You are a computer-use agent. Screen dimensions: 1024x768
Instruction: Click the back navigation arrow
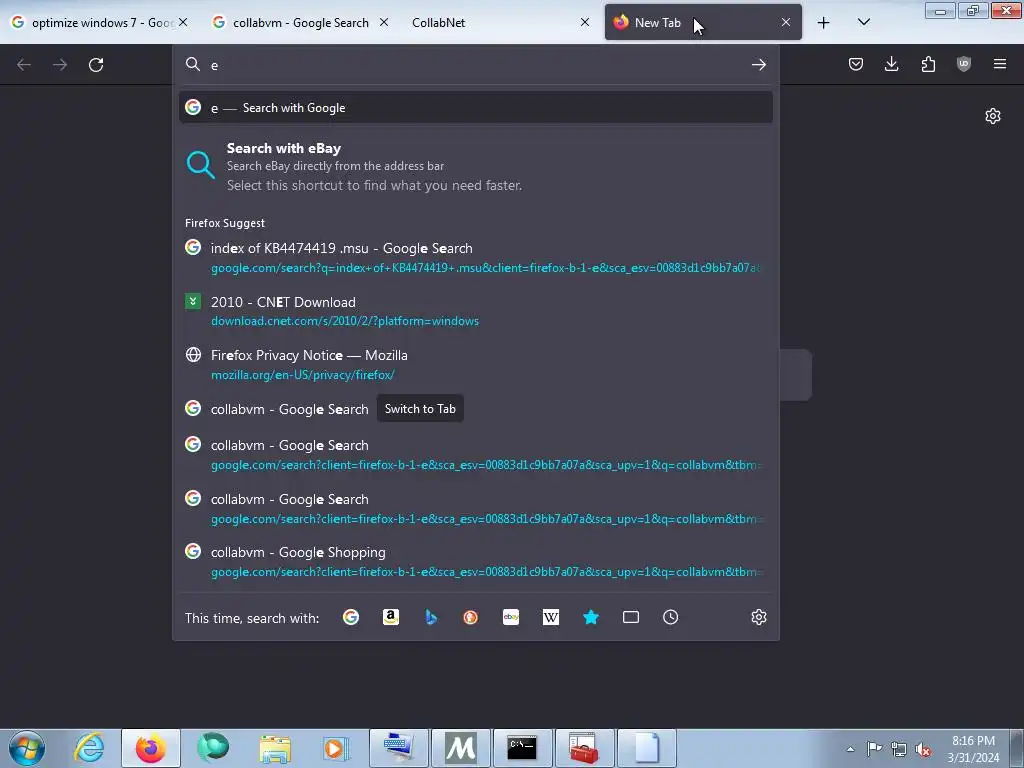[24, 65]
